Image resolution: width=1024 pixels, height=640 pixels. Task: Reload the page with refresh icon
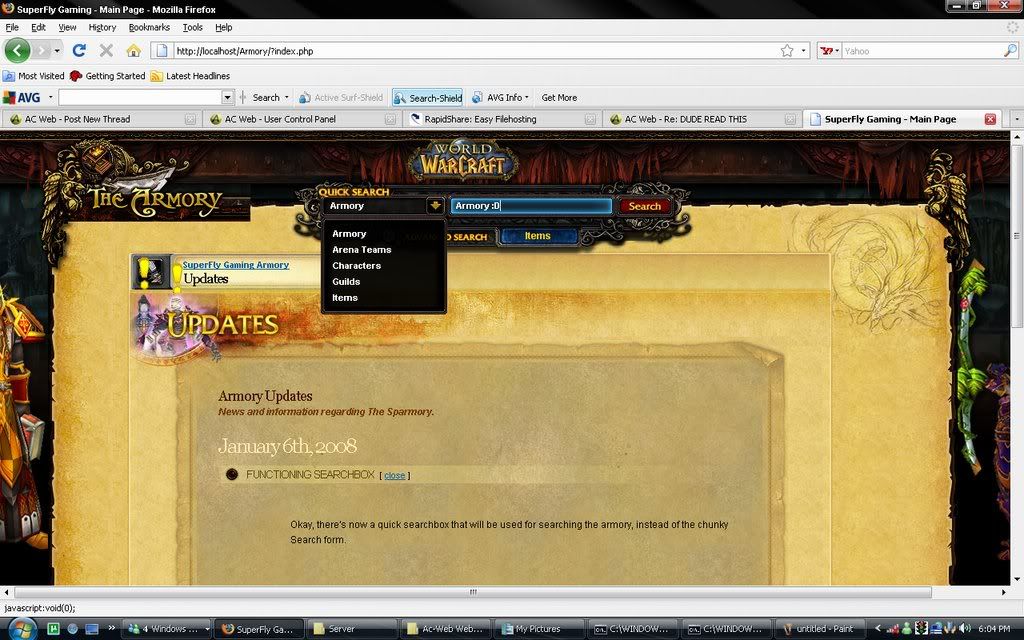point(79,50)
